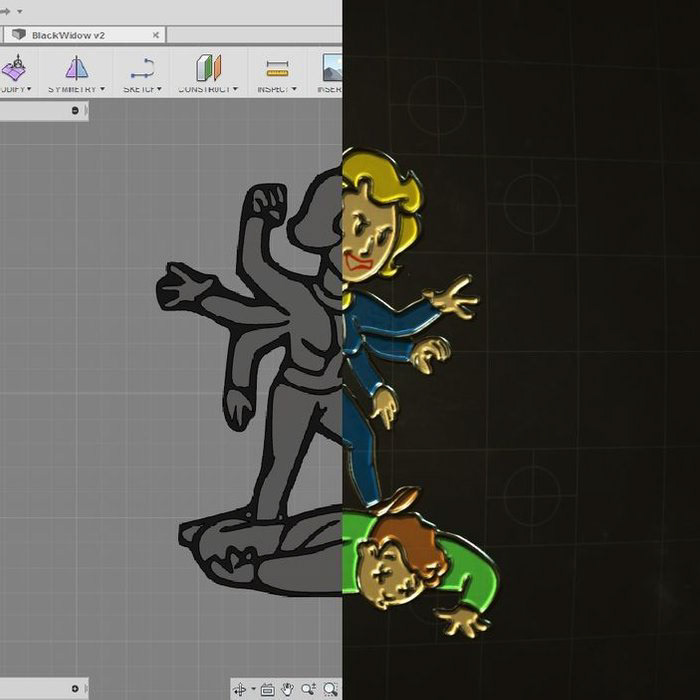Collapse the top browser panel with its round button
Screen dimensions: 700x700
[x=75, y=110]
